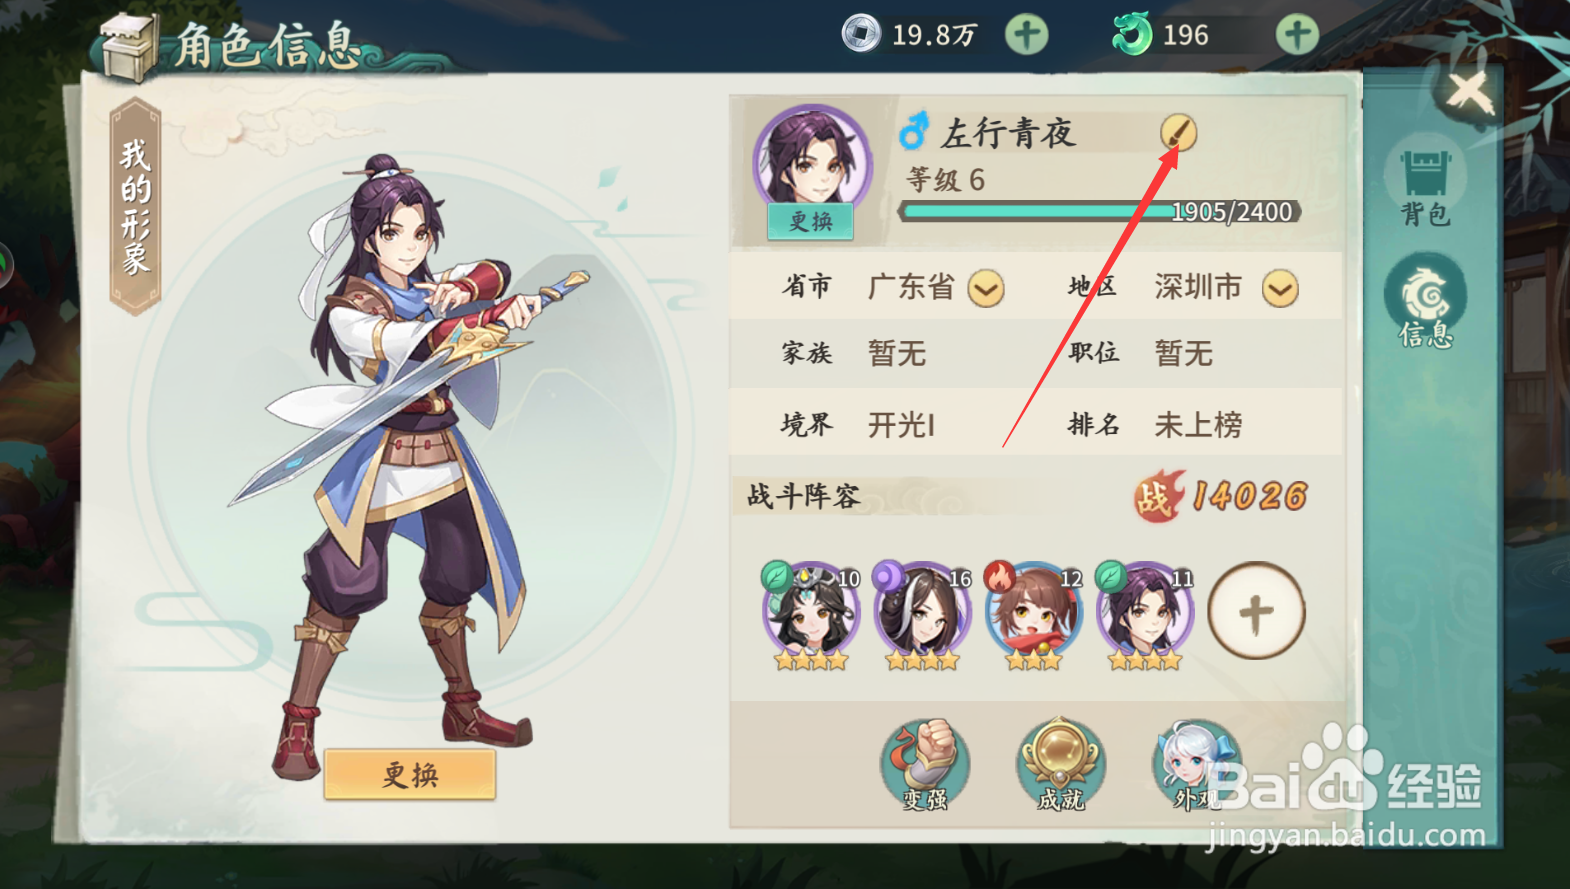Select the level 11 hero portrait
The height and width of the screenshot is (889, 1570).
click(x=1144, y=614)
